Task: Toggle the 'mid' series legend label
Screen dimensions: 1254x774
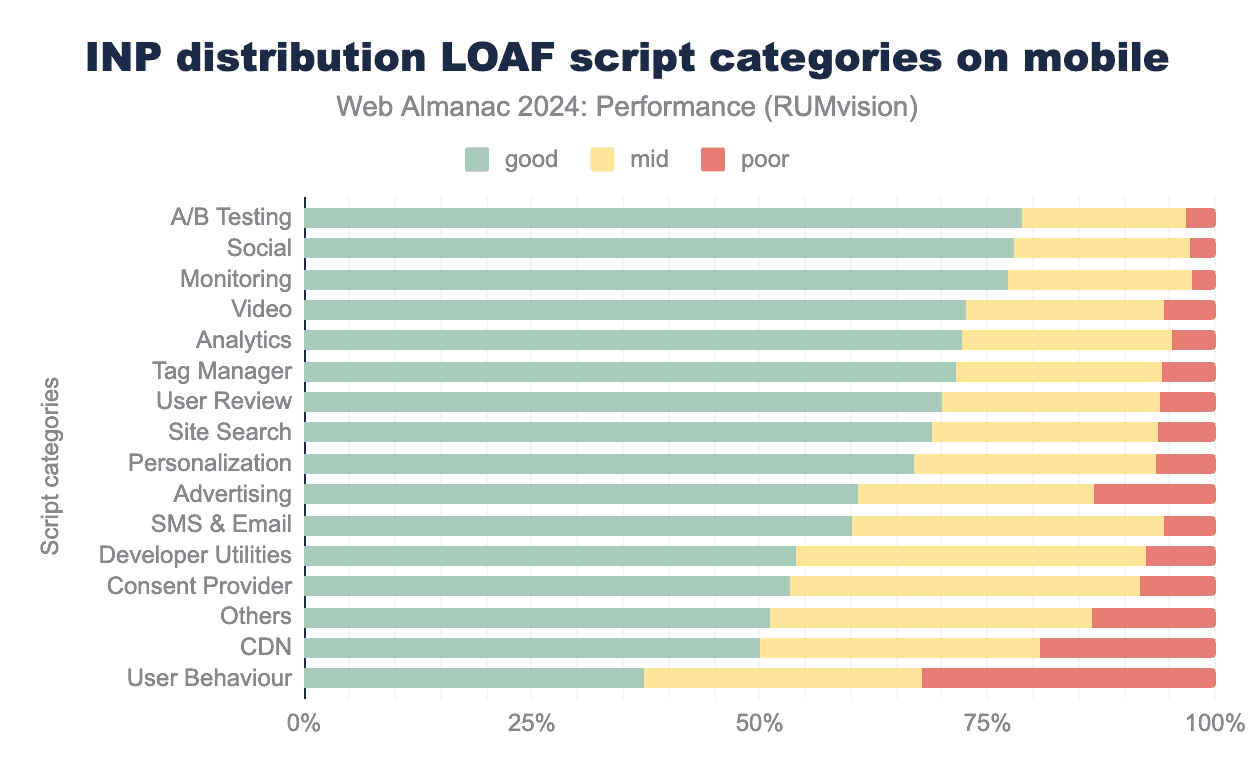Action: click(x=649, y=159)
